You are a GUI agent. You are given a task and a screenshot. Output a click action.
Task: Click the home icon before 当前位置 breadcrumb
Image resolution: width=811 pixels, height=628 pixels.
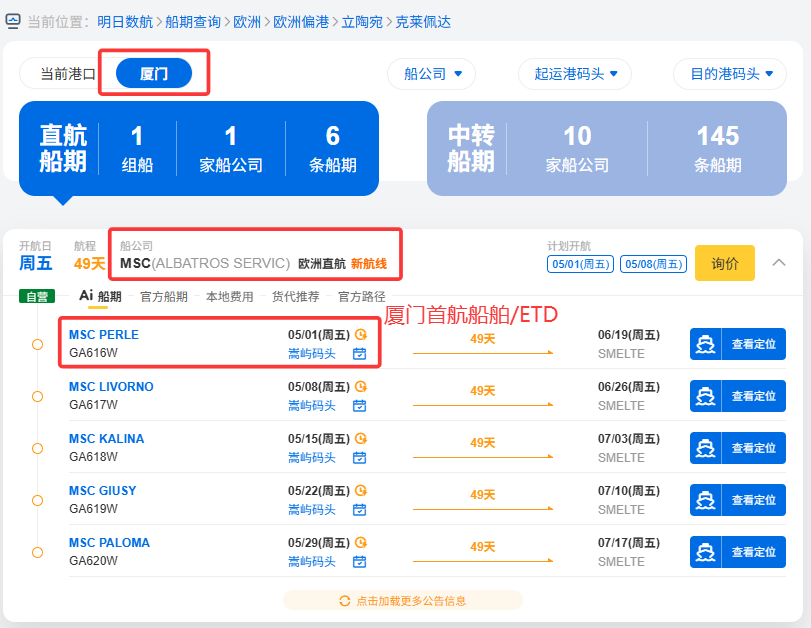coord(12,20)
